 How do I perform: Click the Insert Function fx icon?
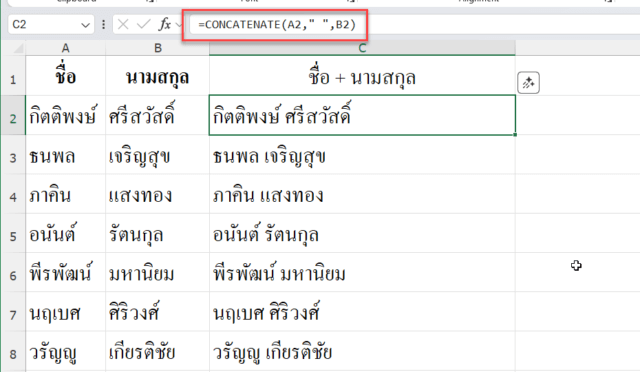point(164,25)
